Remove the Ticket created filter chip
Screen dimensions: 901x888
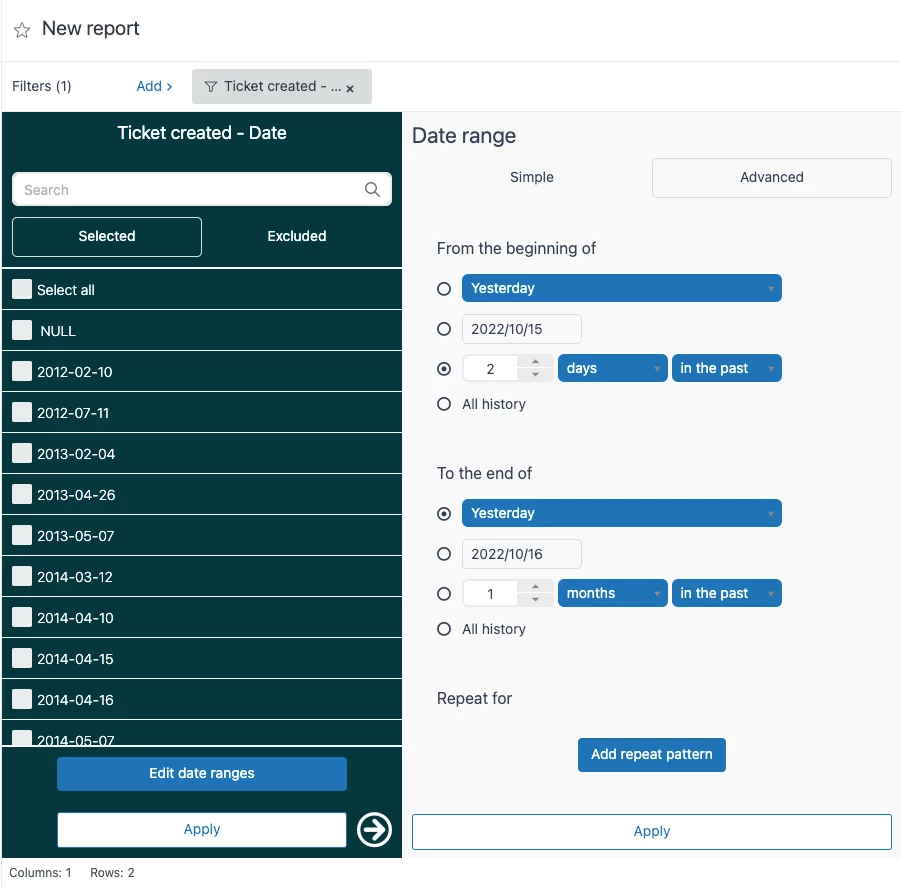(x=350, y=89)
